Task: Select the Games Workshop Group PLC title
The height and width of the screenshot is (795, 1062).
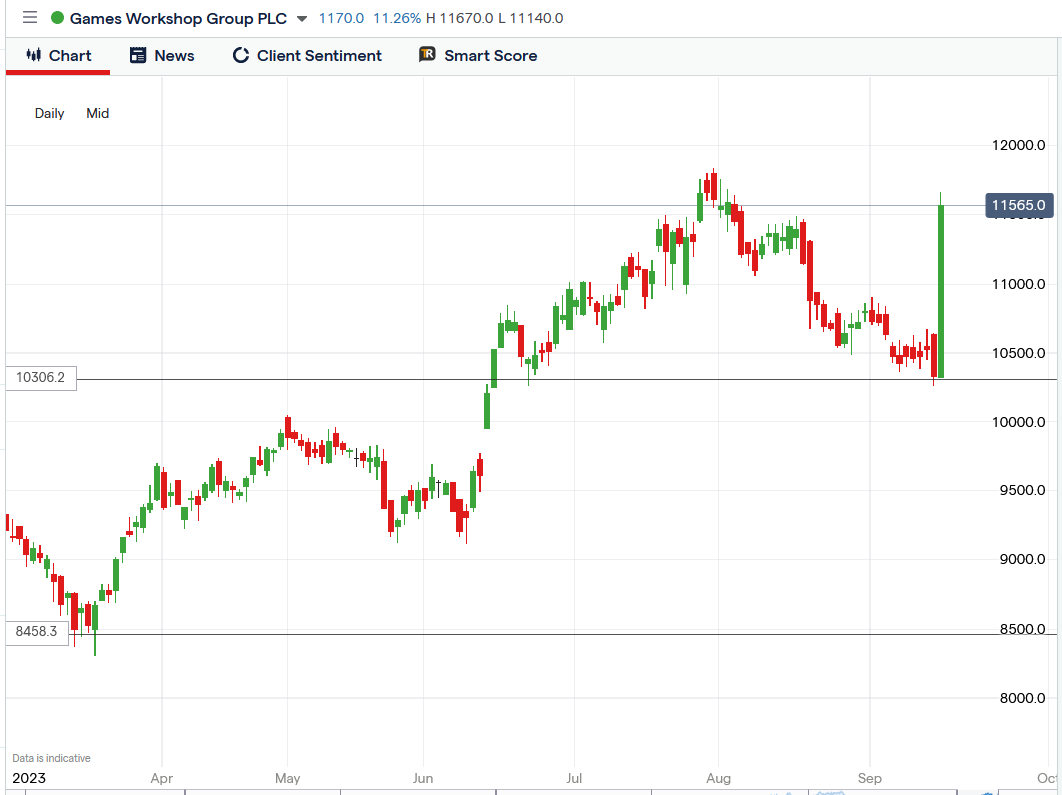Action: (x=178, y=18)
